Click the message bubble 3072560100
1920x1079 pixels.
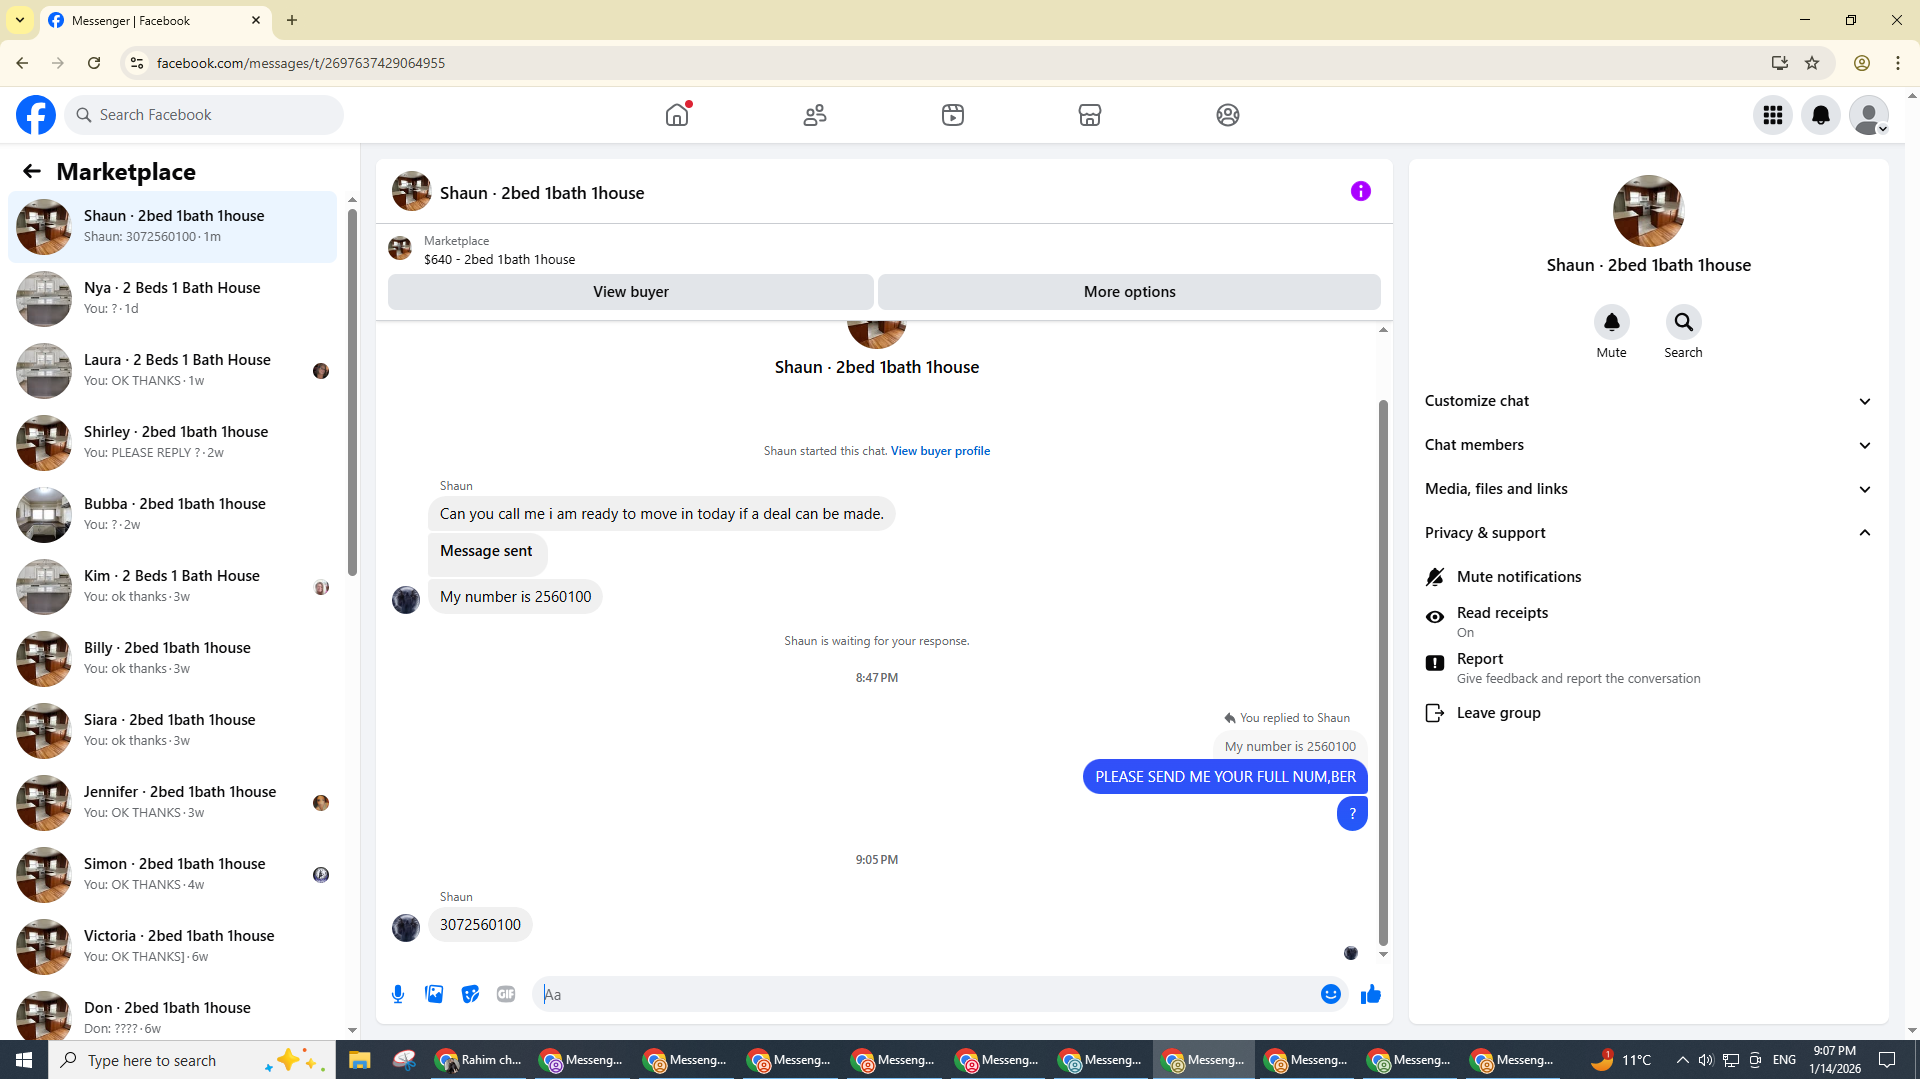click(x=480, y=925)
